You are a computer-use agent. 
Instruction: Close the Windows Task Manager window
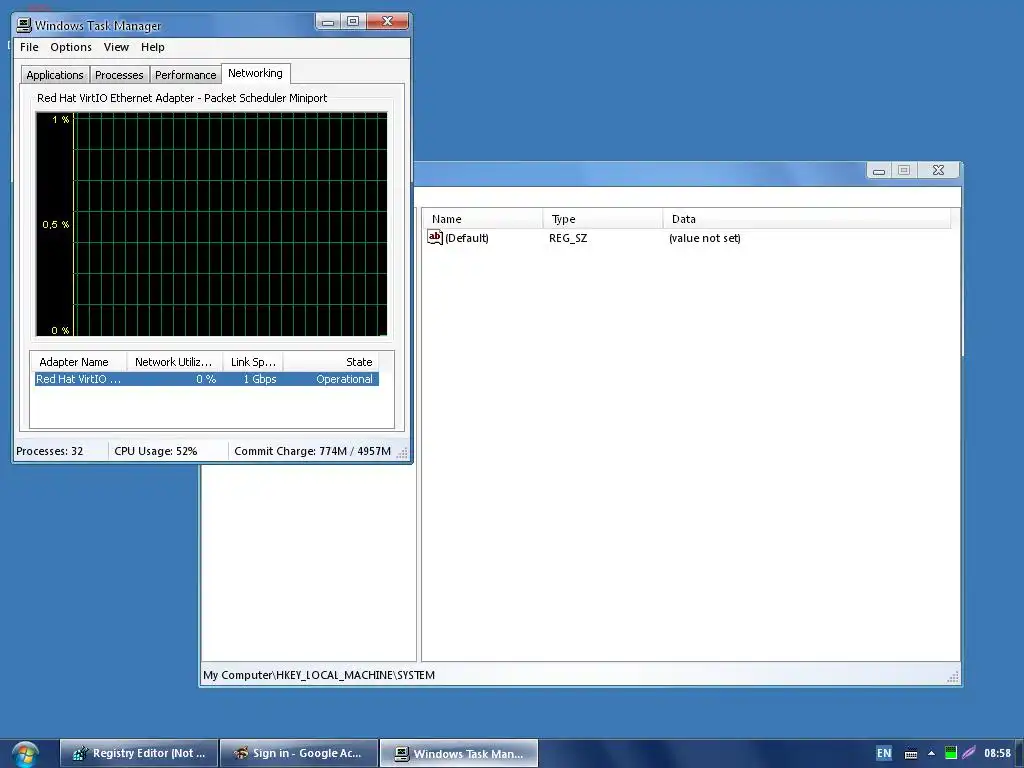387,22
